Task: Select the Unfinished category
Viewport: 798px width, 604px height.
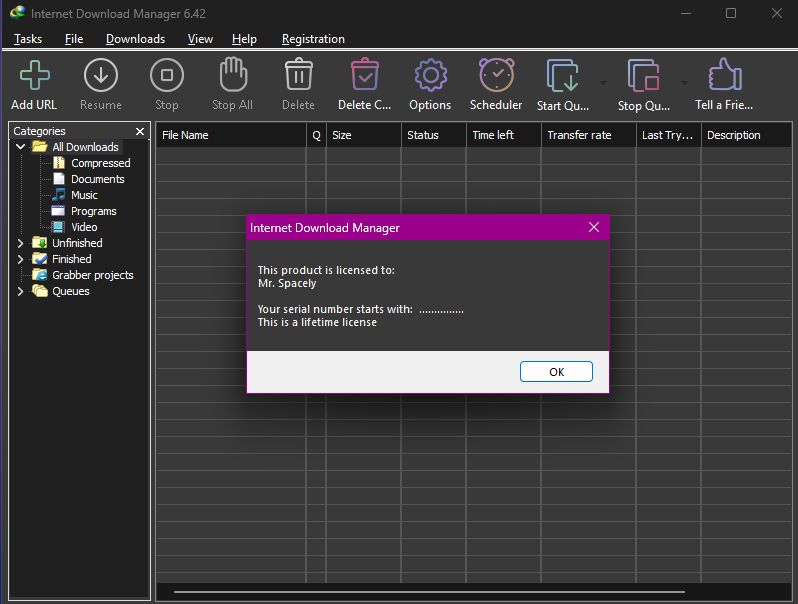Action: point(77,243)
